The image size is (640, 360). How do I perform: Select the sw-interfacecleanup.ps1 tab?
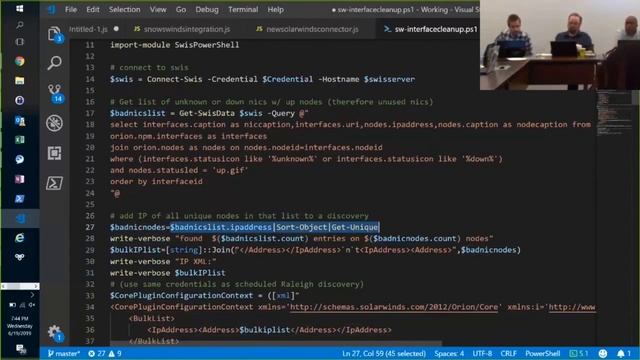click(x=430, y=29)
